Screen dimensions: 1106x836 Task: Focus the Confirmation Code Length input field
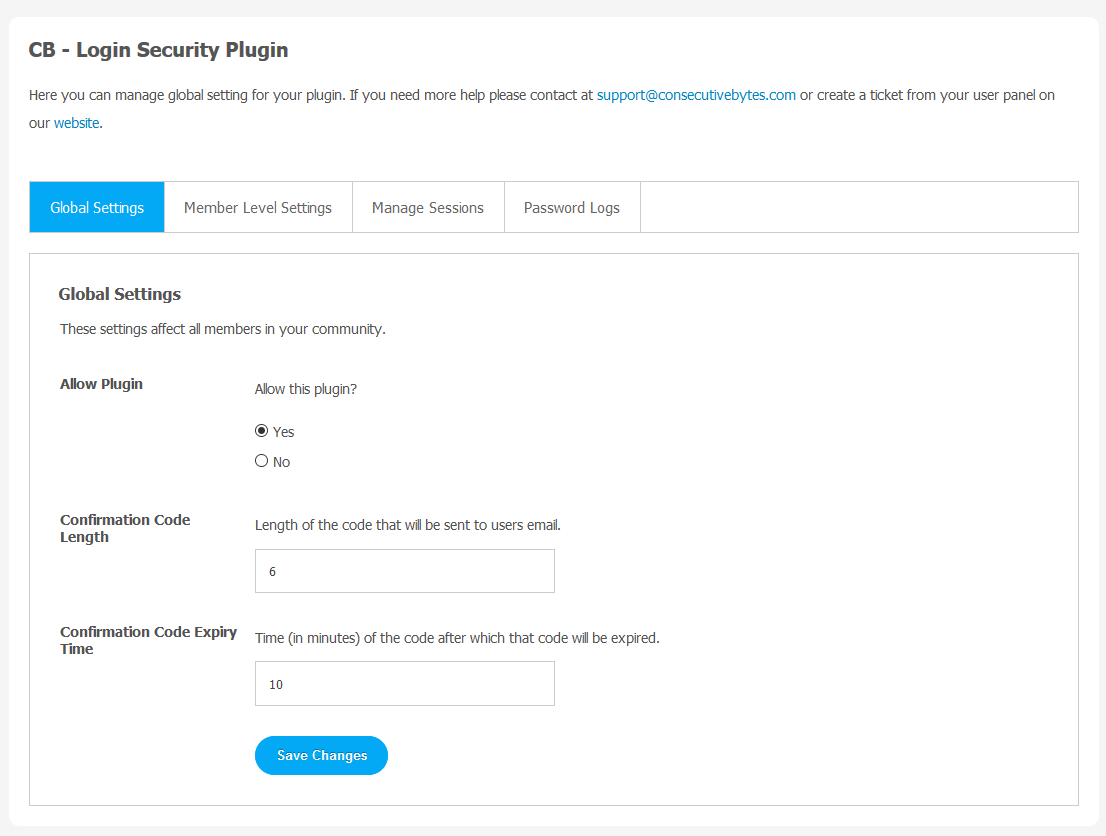click(x=404, y=571)
